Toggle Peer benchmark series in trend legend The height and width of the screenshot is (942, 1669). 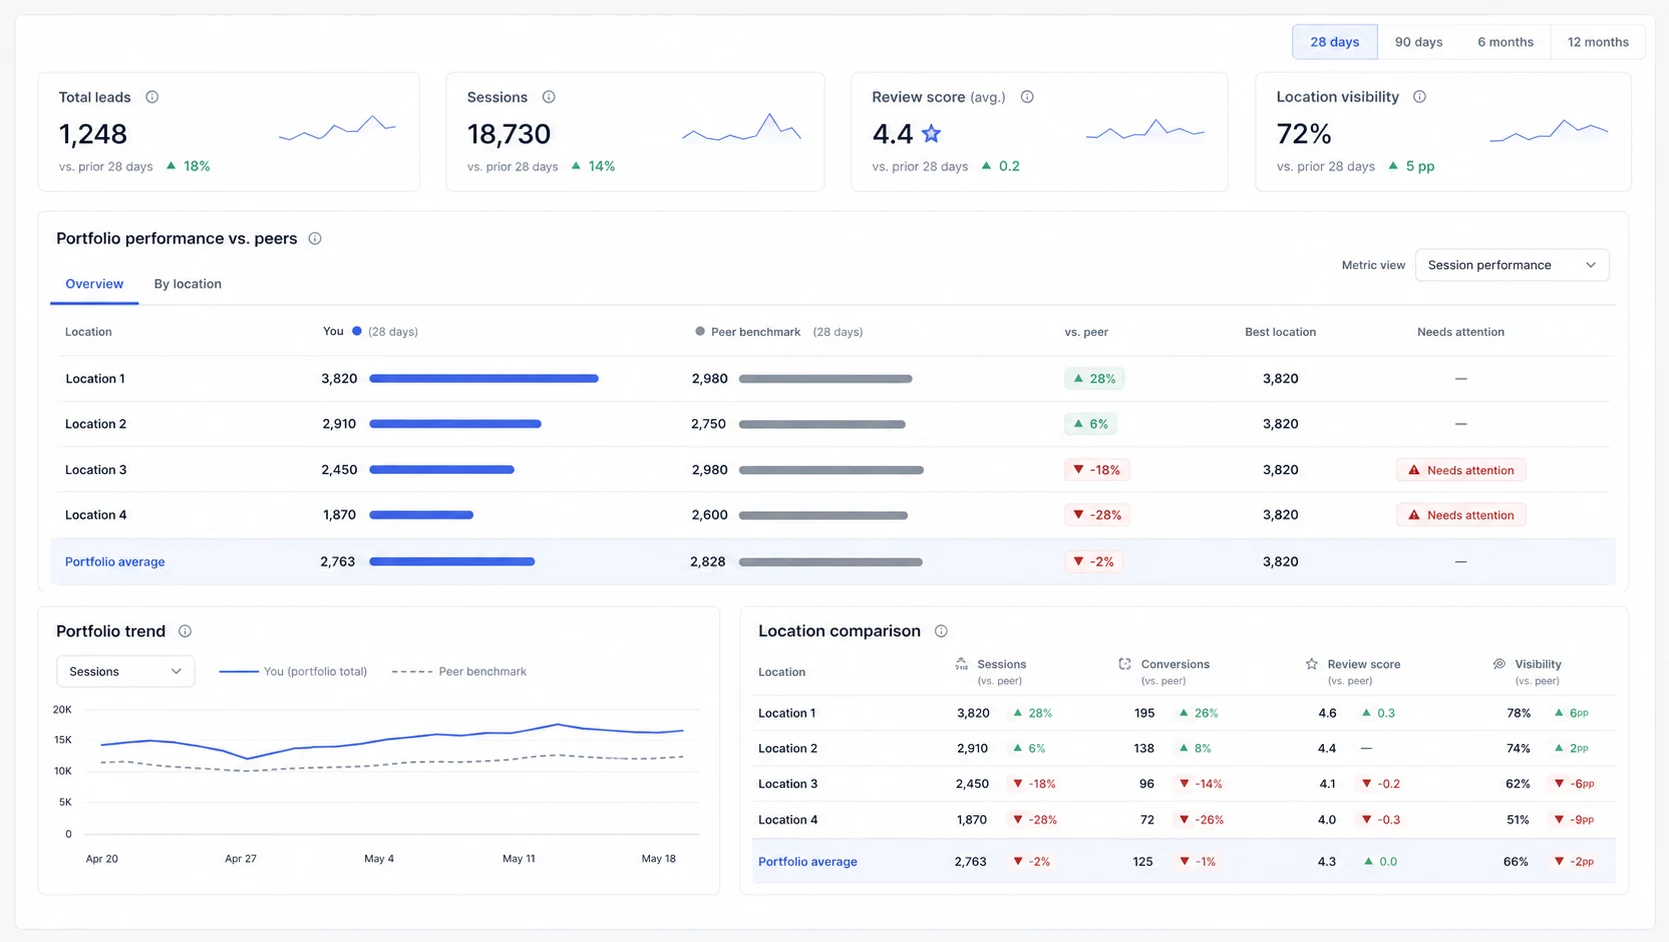459,672
